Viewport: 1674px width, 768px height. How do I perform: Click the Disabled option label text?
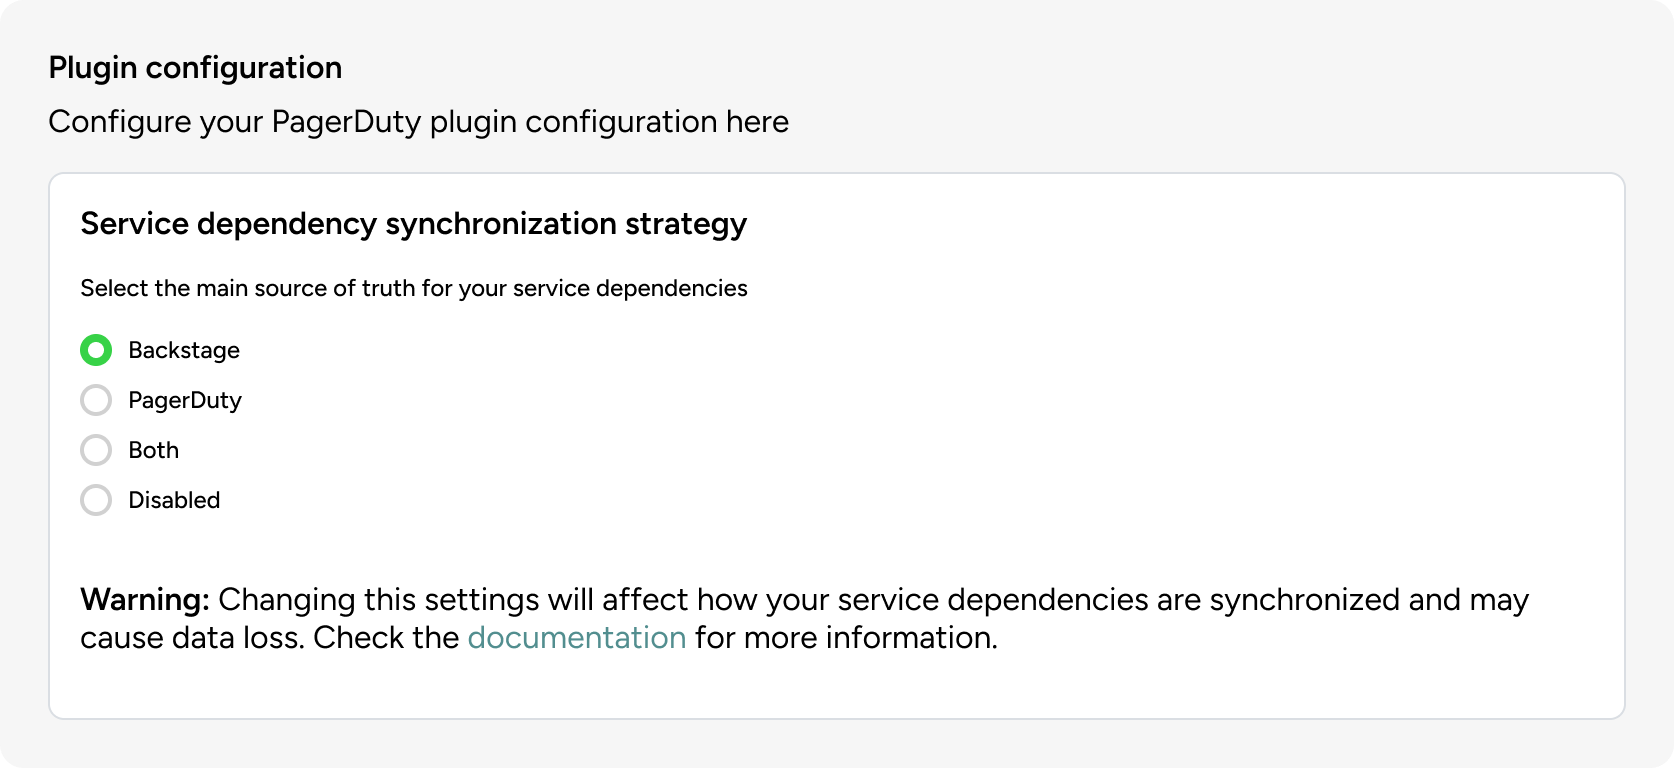[x=174, y=500]
